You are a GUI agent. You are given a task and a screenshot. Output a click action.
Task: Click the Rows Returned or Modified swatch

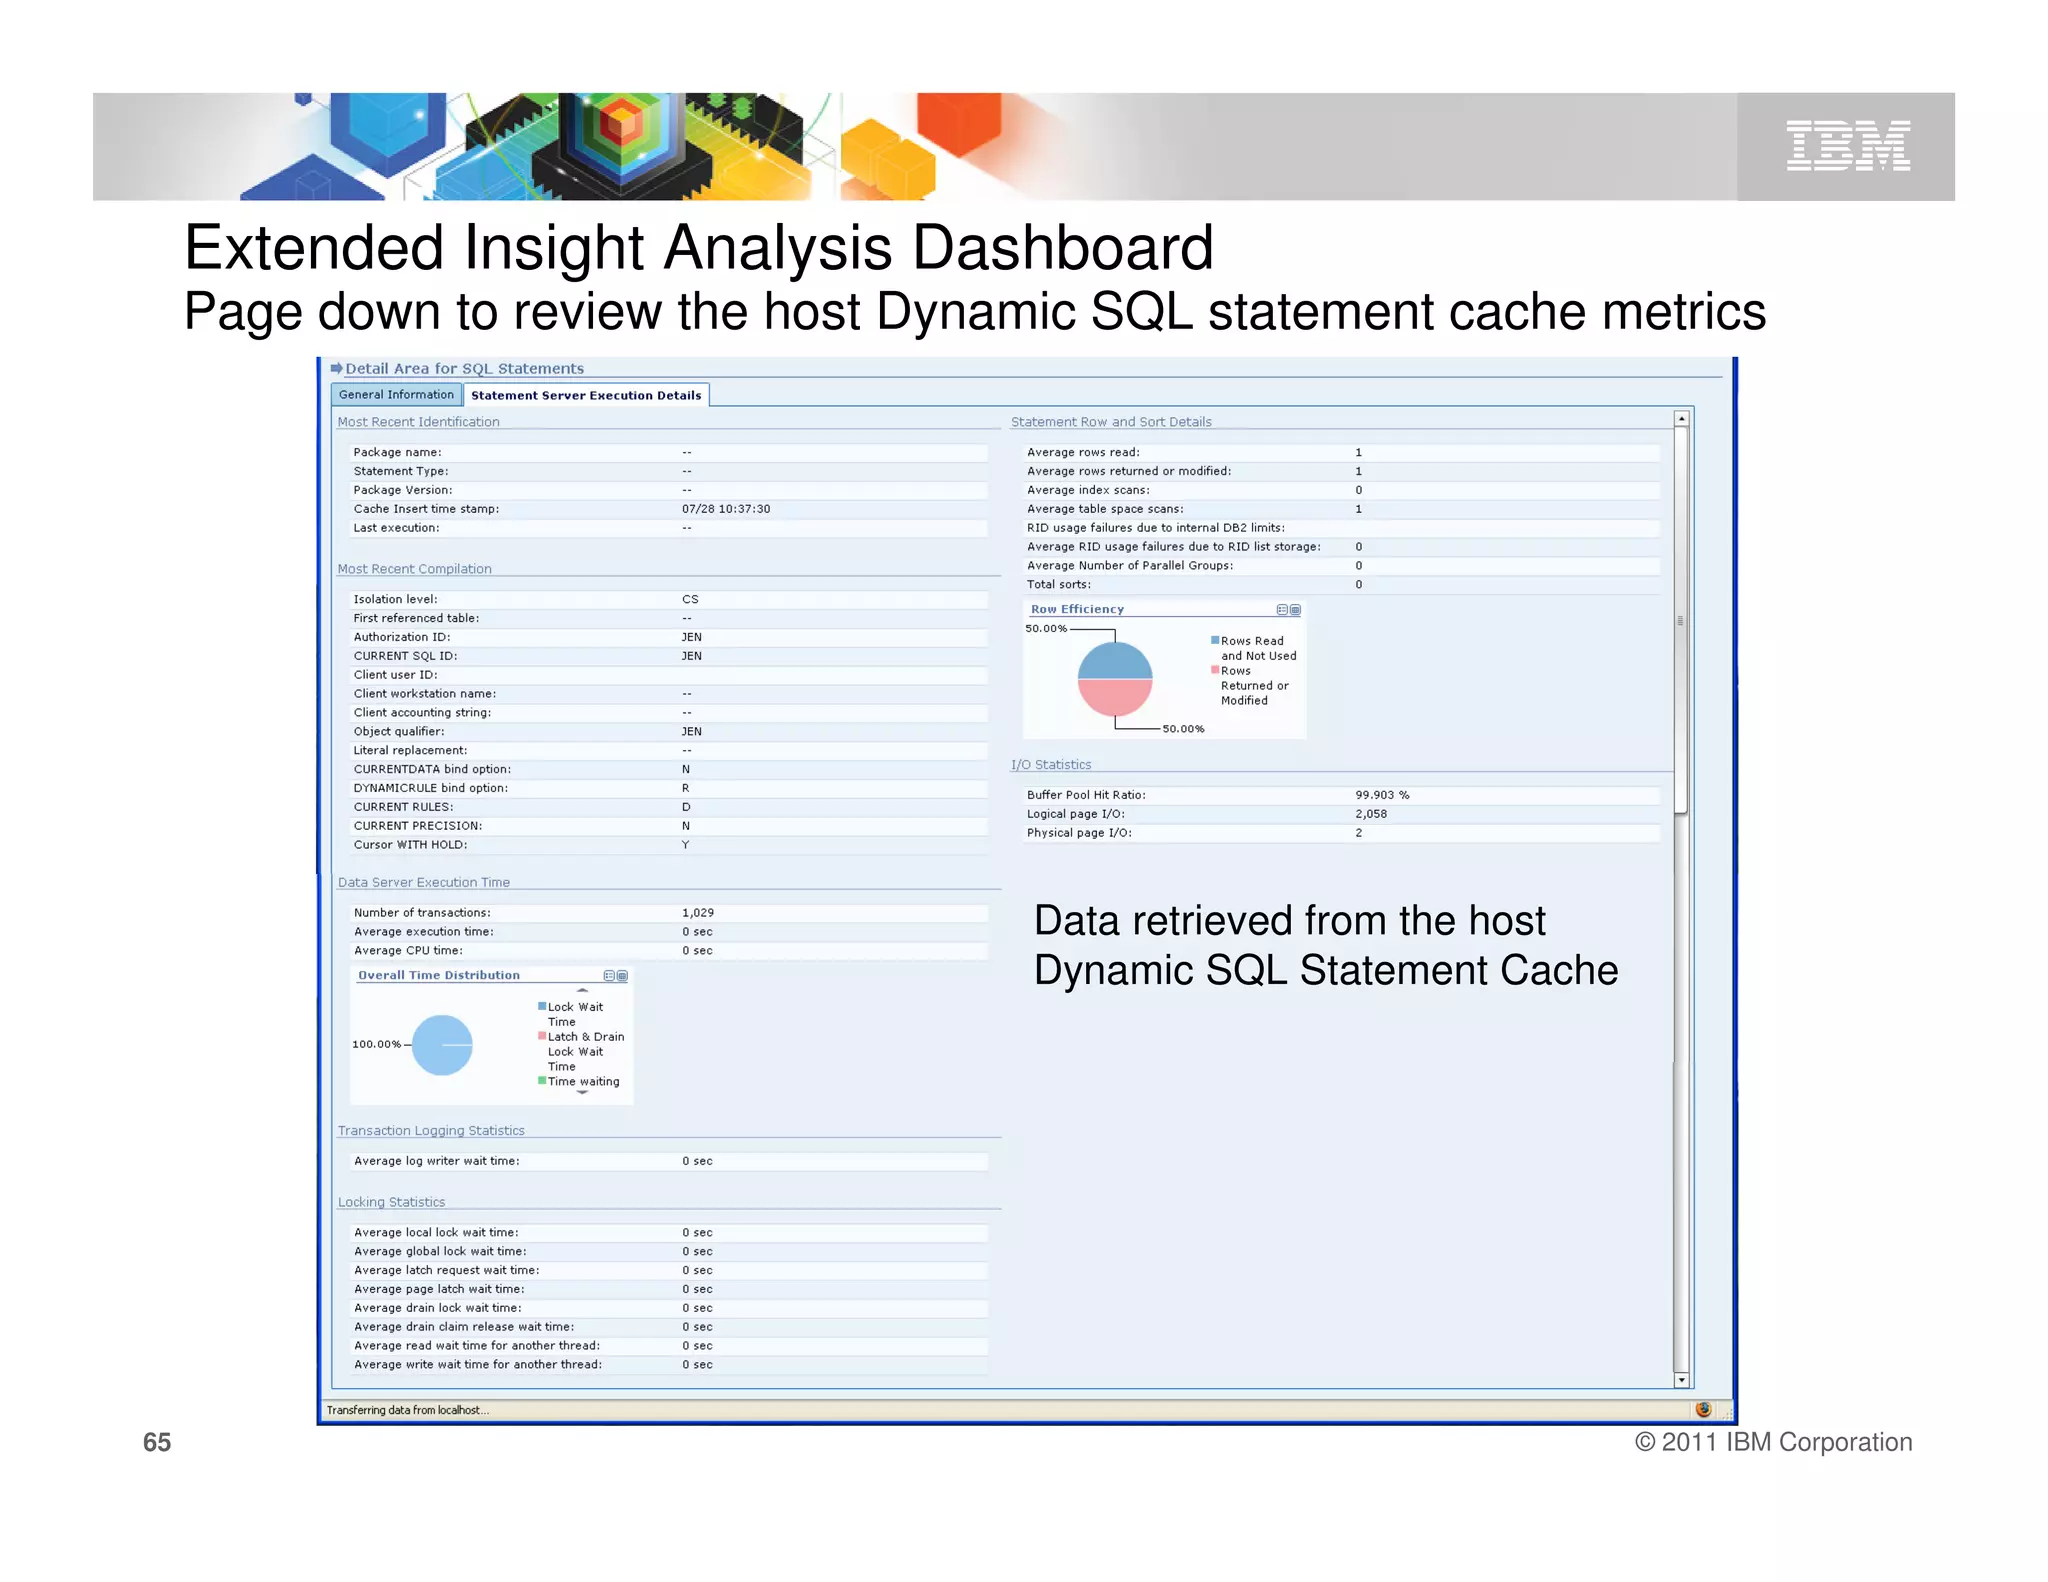(1215, 670)
